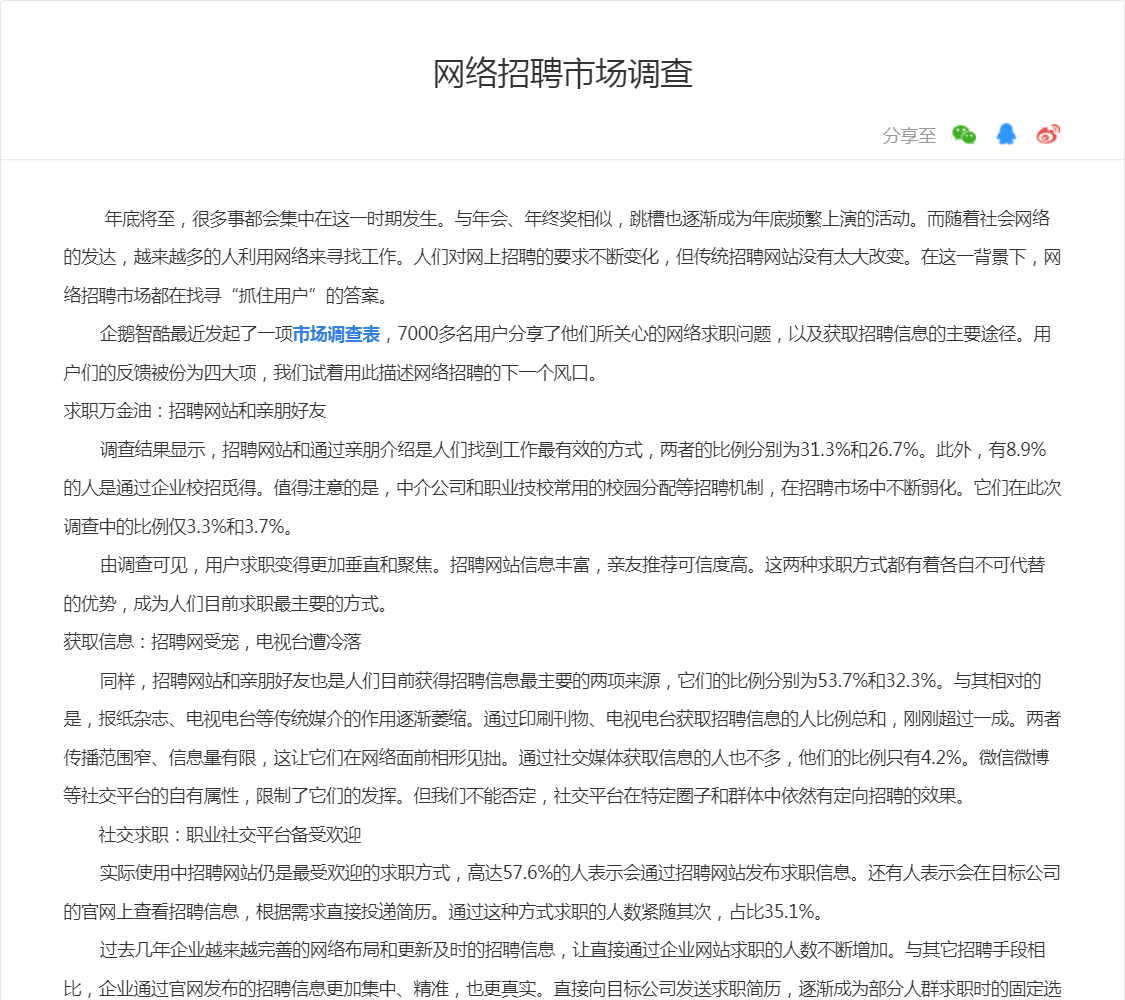Click the text 占比35.1%

tap(771, 912)
